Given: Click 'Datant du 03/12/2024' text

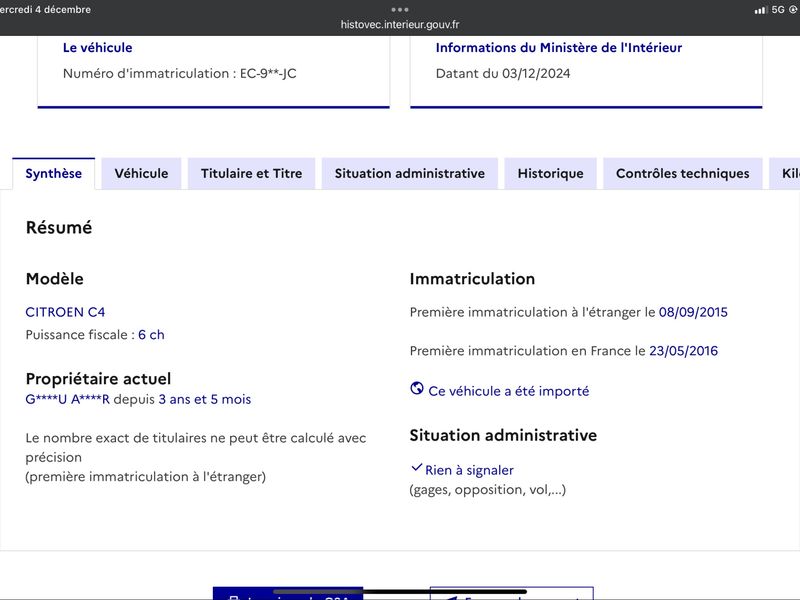Looking at the screenshot, I should pos(503,73).
